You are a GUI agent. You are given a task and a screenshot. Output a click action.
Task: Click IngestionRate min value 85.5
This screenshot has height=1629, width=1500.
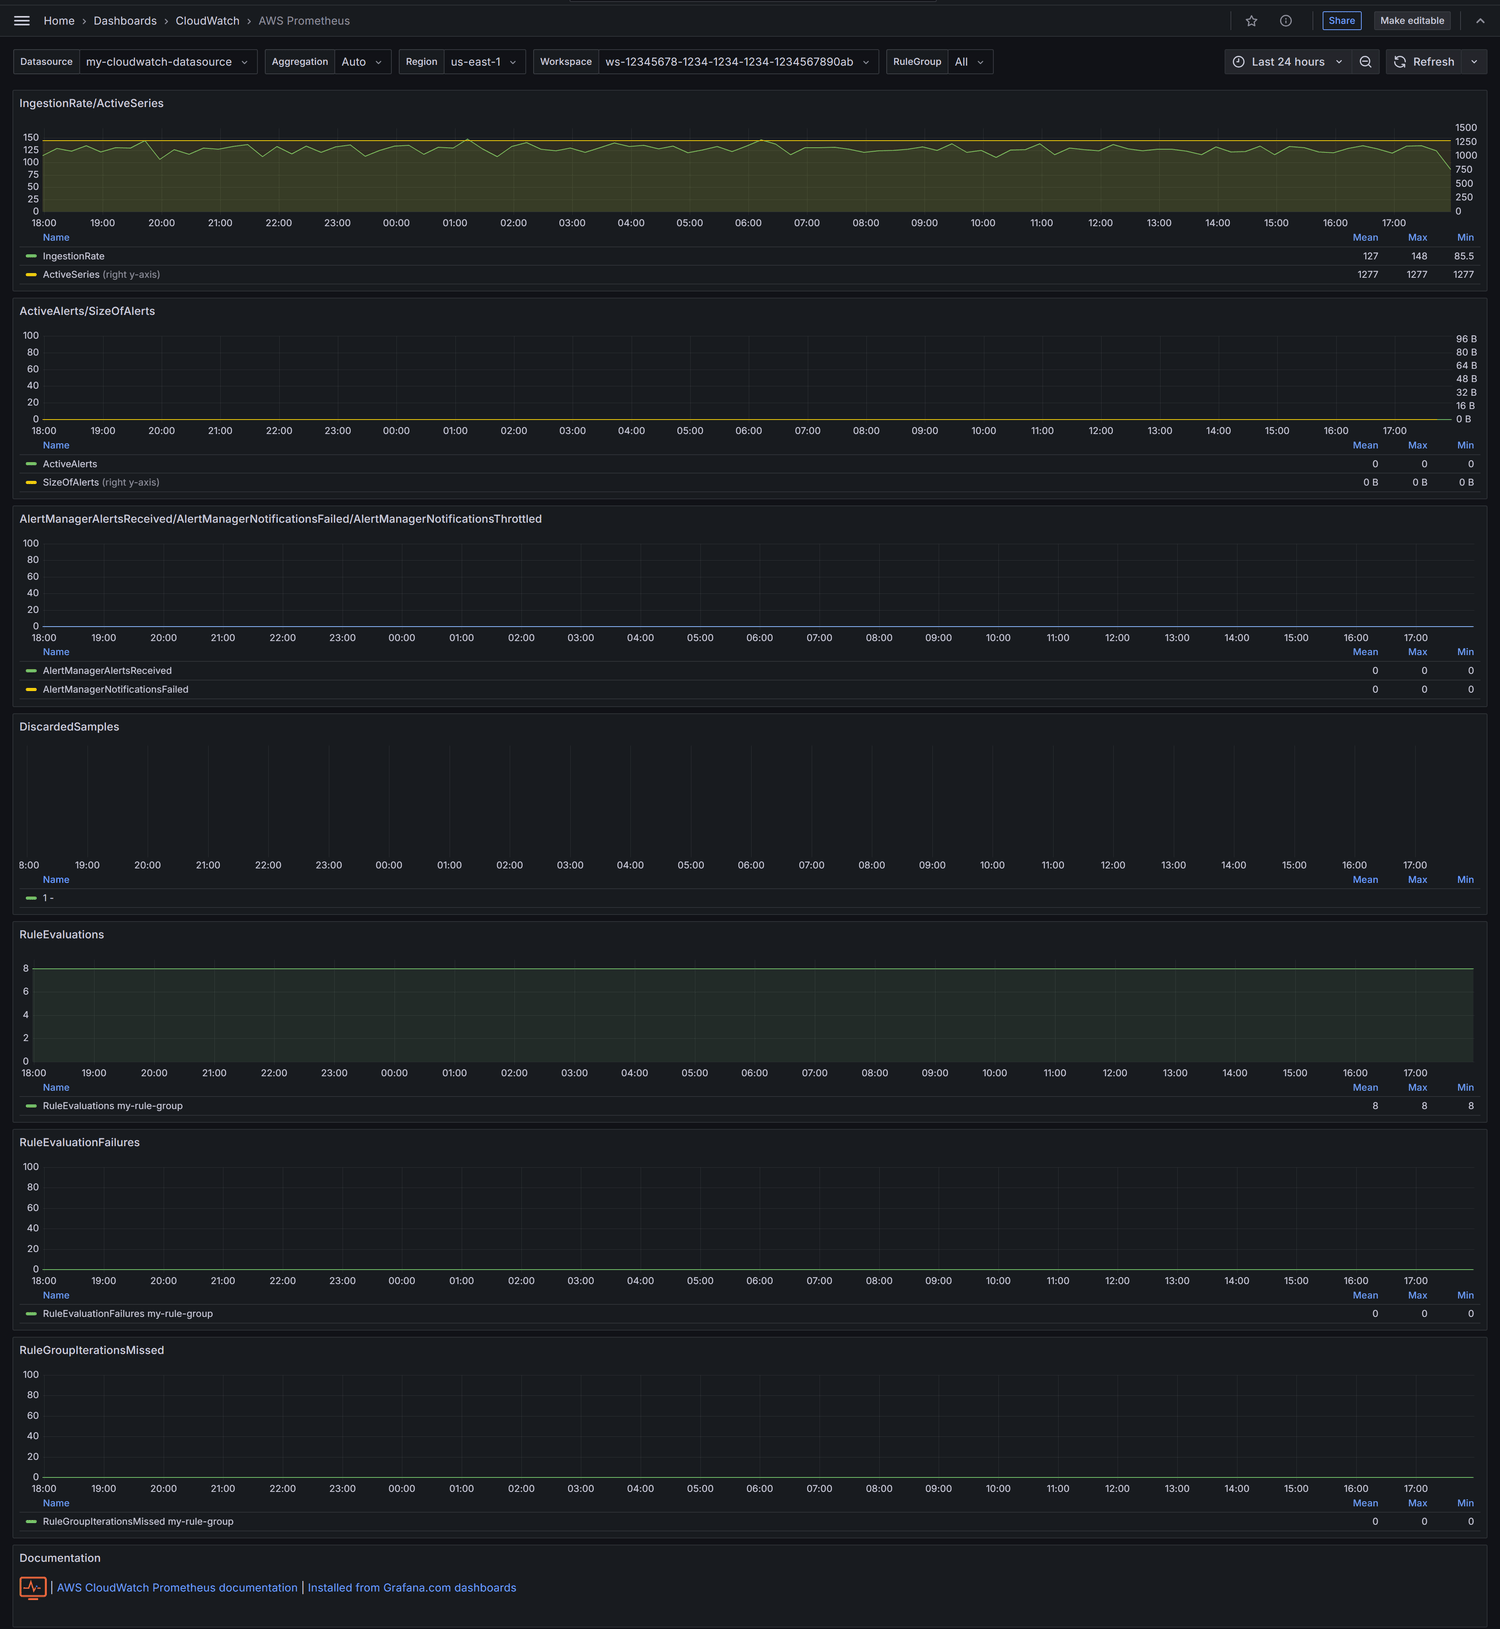[1464, 256]
